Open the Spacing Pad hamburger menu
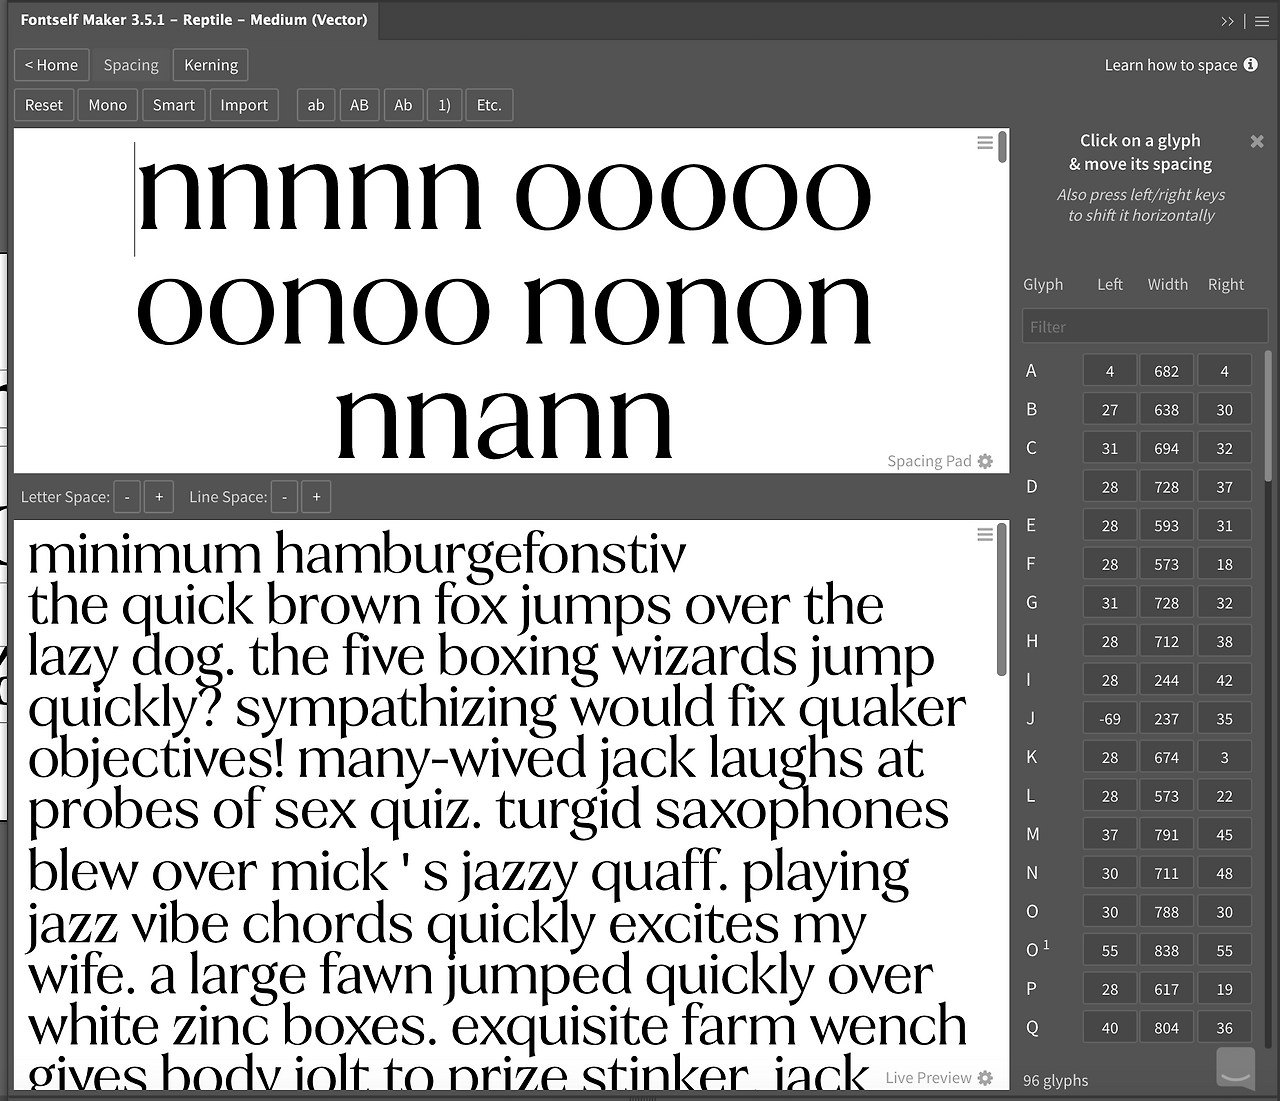 pos(985,143)
